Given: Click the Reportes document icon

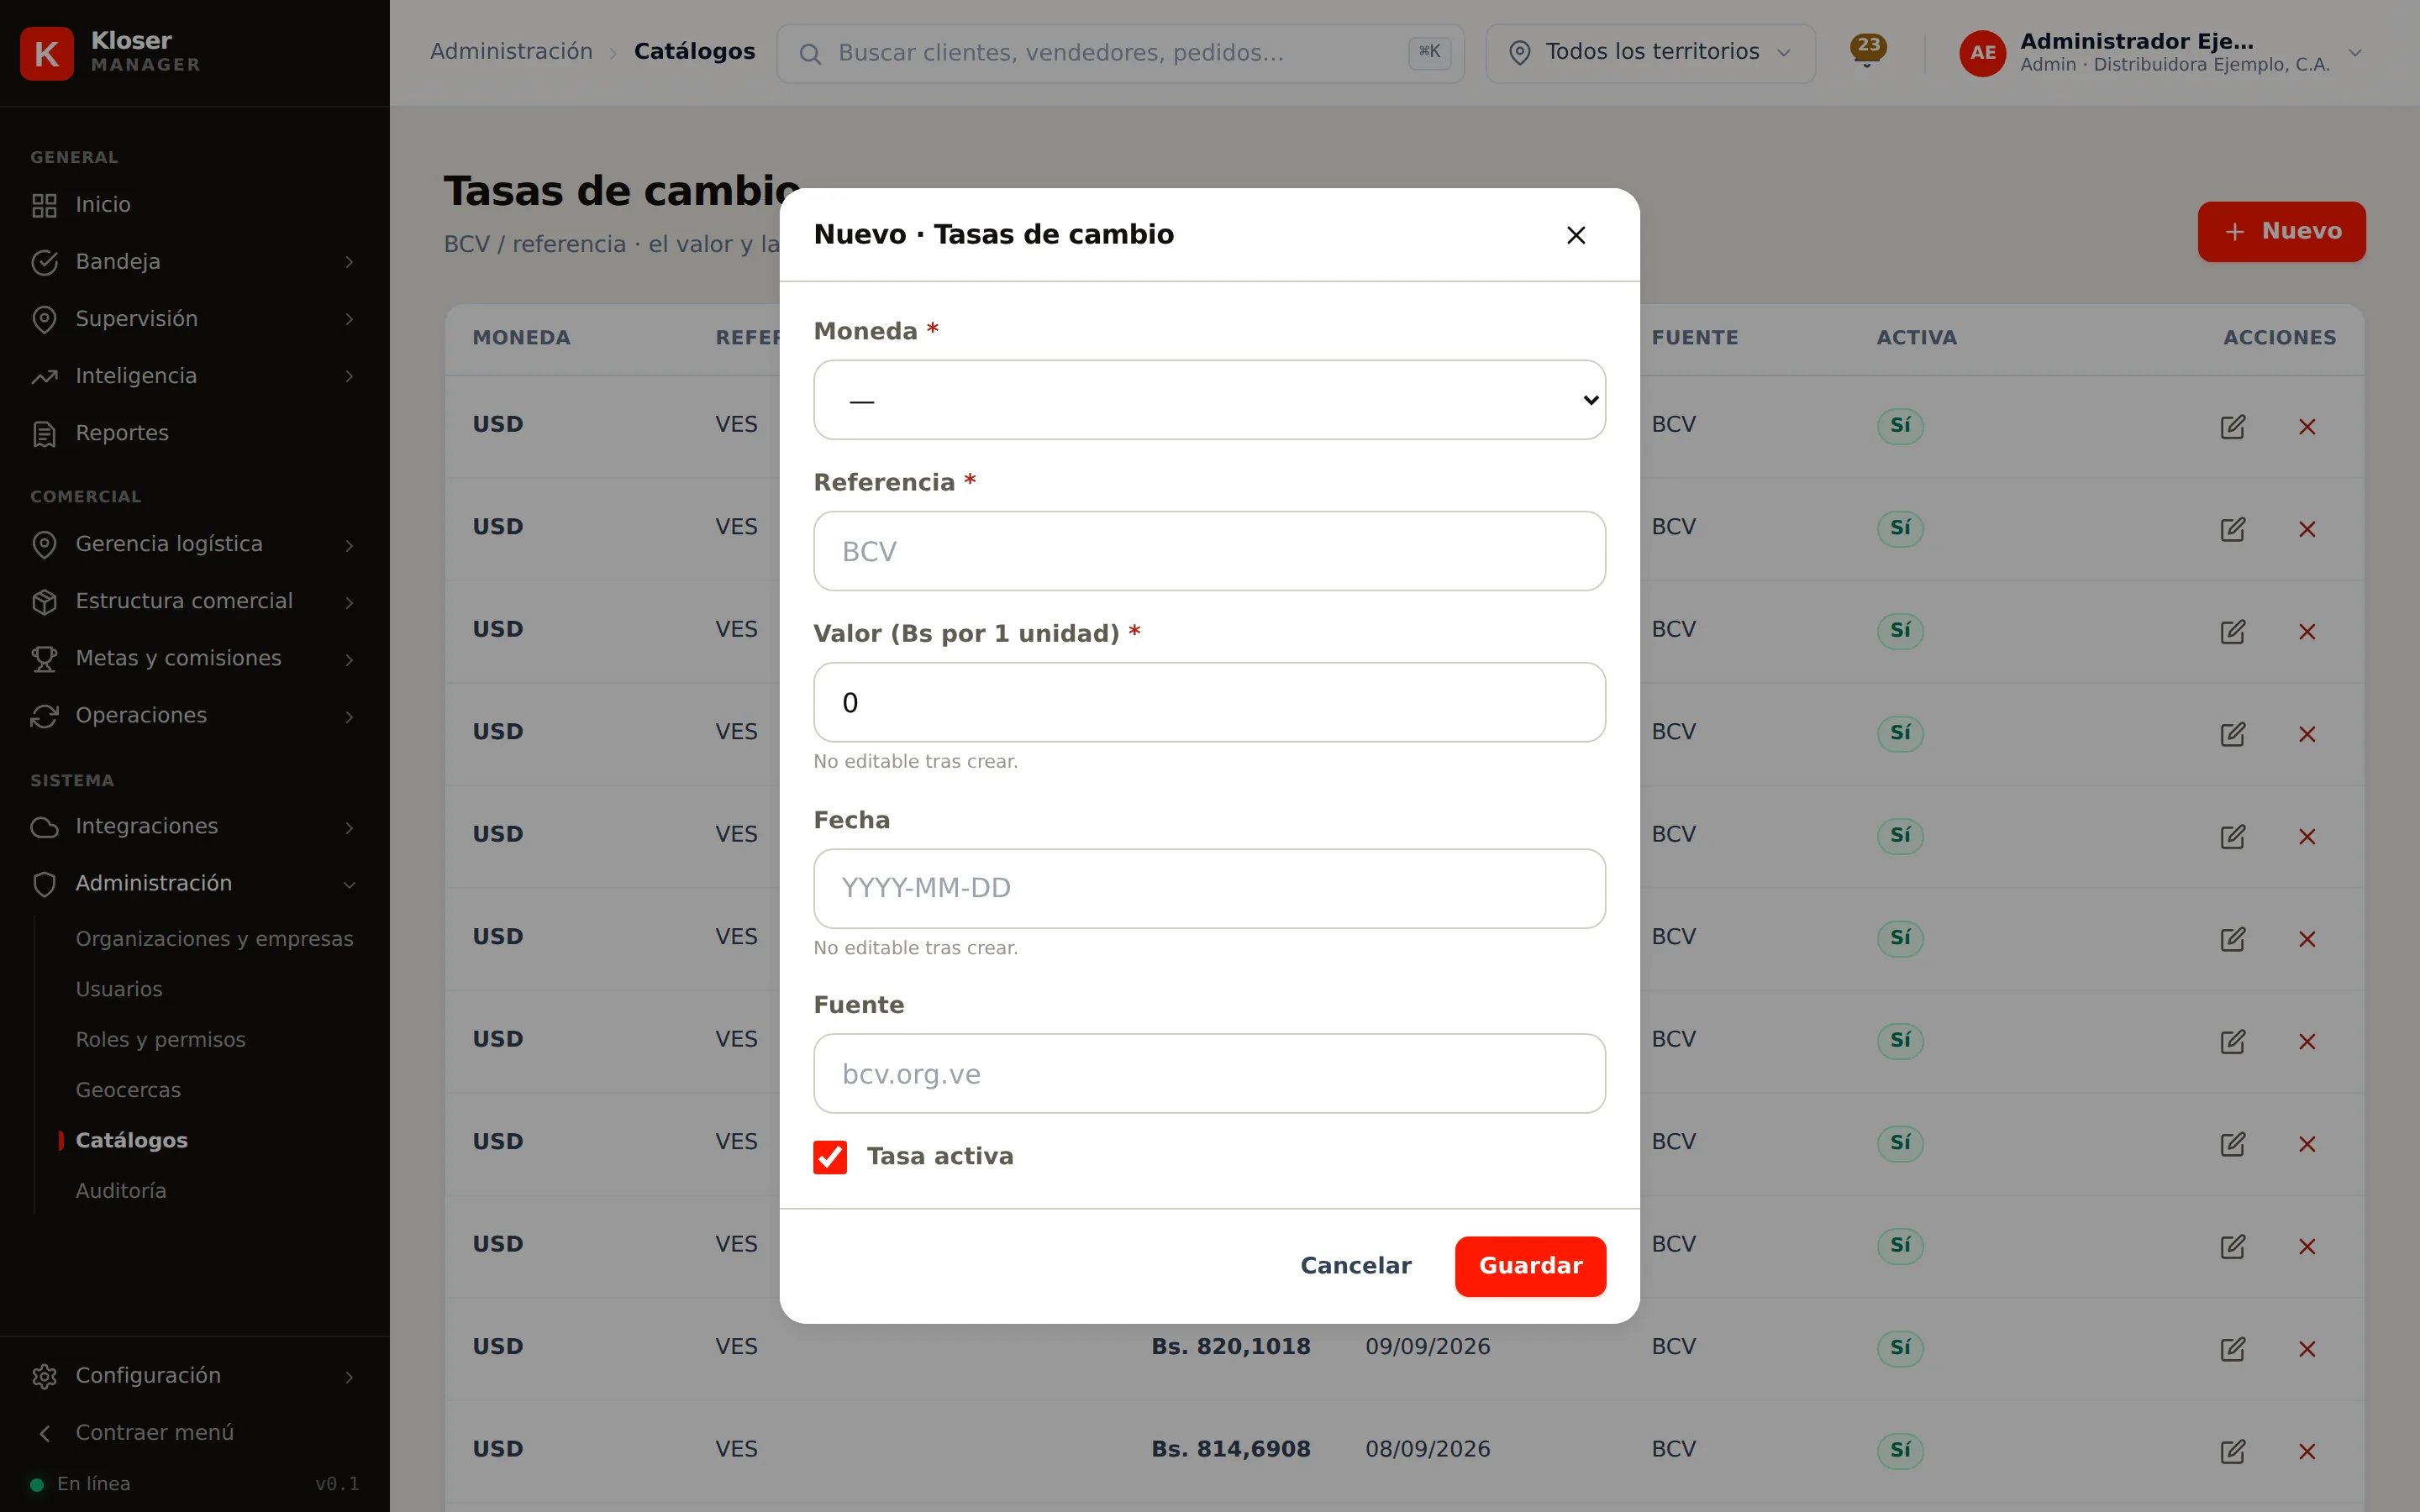Looking at the screenshot, I should coord(44,434).
